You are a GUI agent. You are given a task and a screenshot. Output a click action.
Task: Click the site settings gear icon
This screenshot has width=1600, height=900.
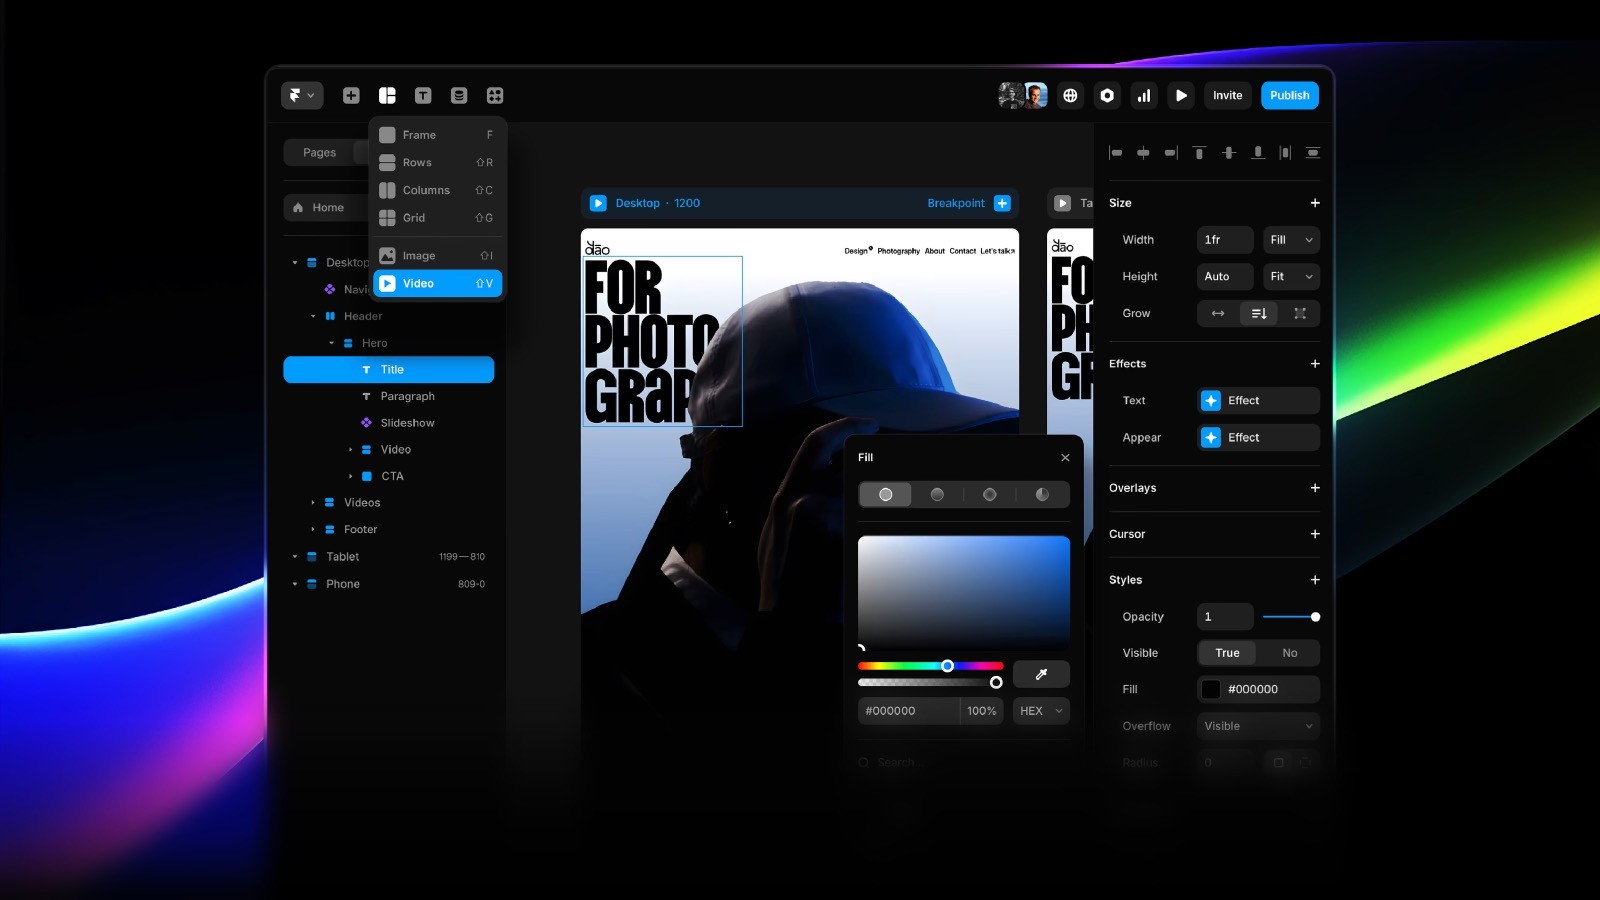click(x=1106, y=95)
